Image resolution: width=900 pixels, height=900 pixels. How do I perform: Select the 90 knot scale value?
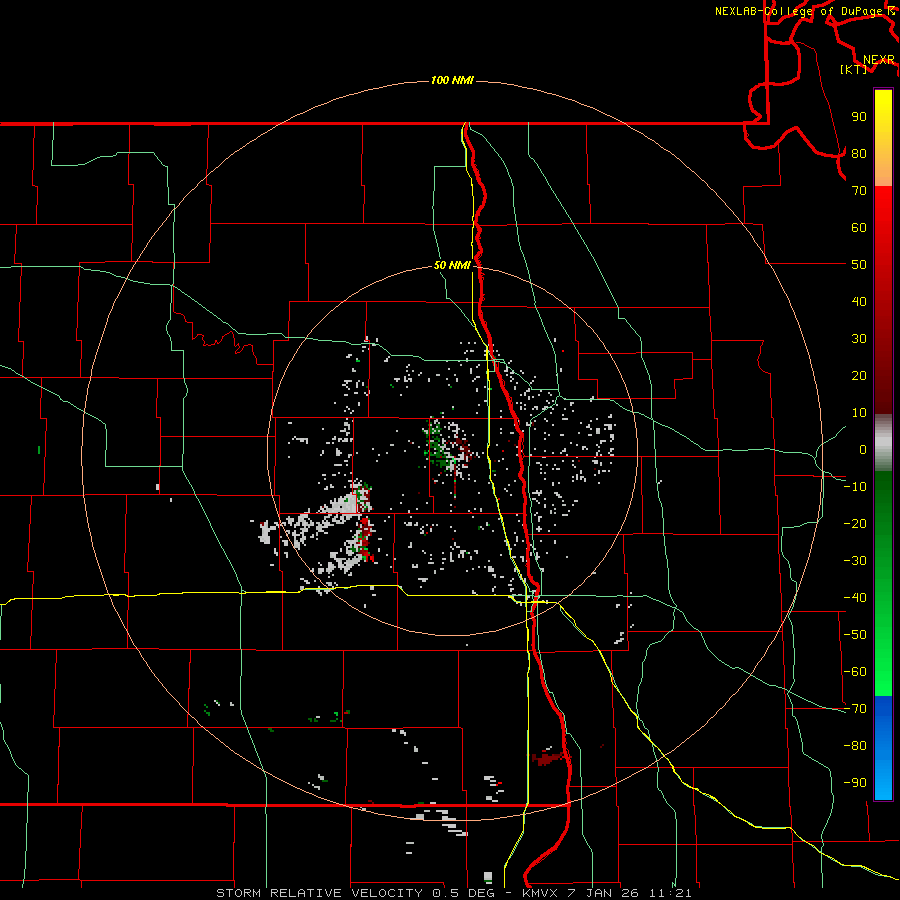point(859,117)
